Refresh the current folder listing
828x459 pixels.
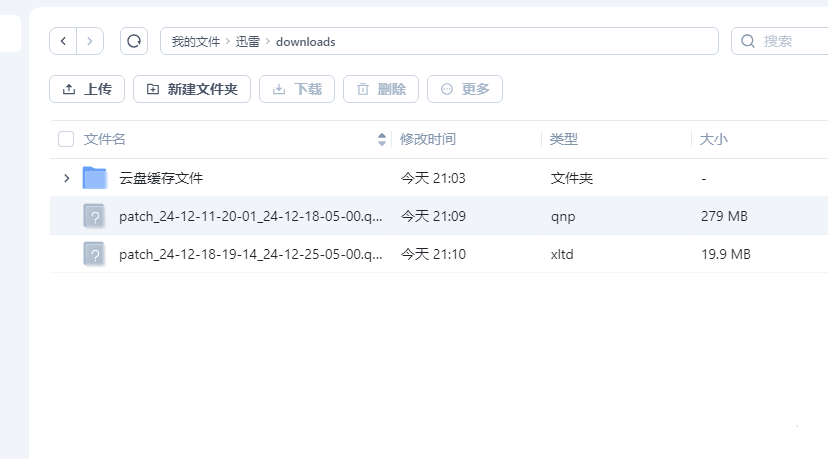(133, 41)
